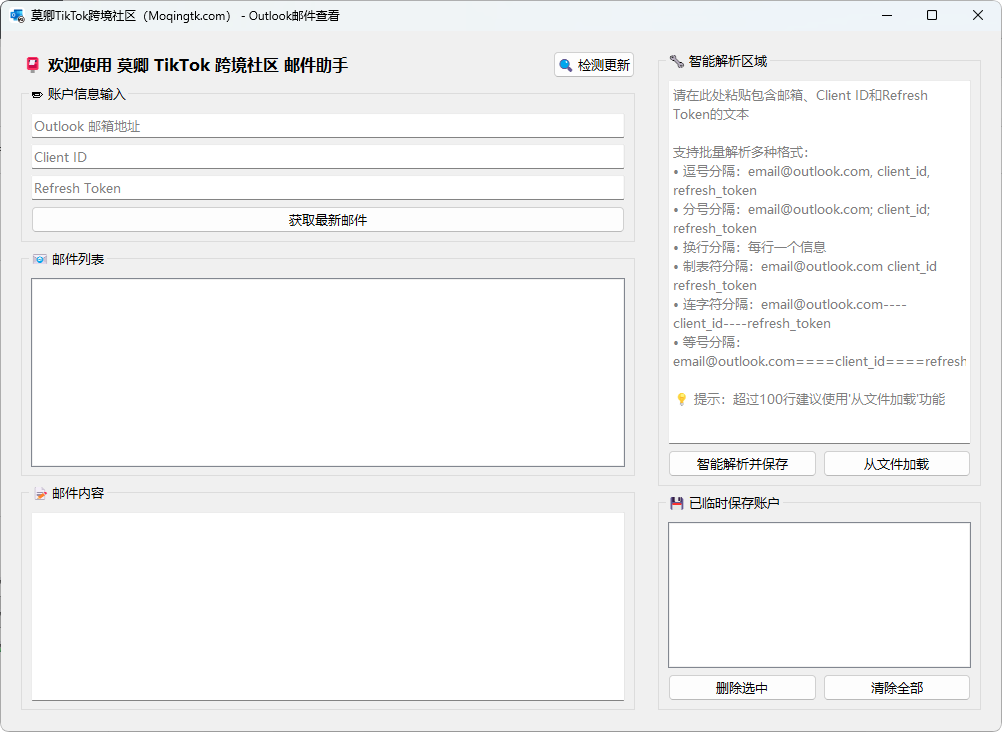Click inside the 邮件列表 list box
The width and height of the screenshot is (1002, 732).
click(x=327, y=372)
